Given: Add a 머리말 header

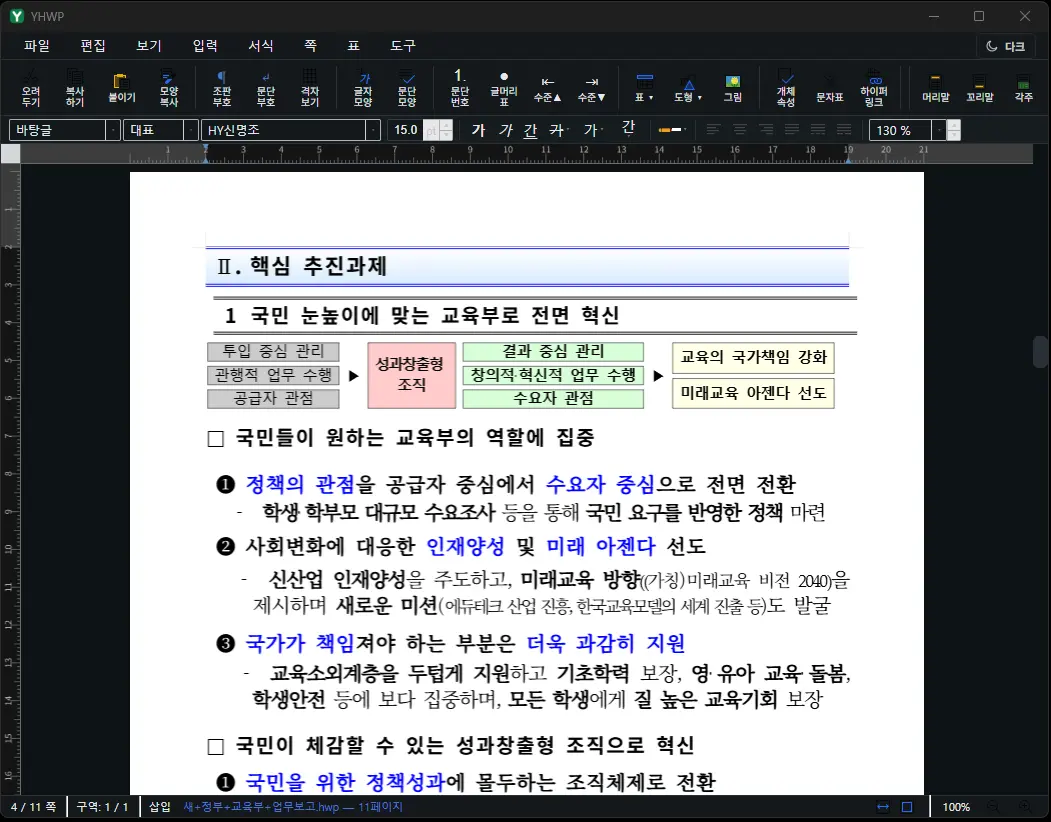Looking at the screenshot, I should [x=936, y=89].
